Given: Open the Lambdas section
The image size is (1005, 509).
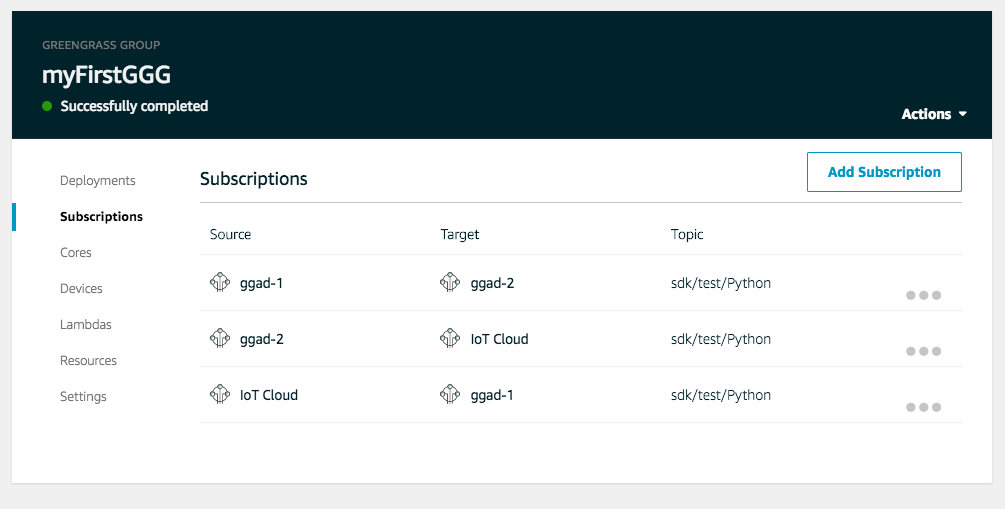Looking at the screenshot, I should pyautogui.click(x=86, y=324).
